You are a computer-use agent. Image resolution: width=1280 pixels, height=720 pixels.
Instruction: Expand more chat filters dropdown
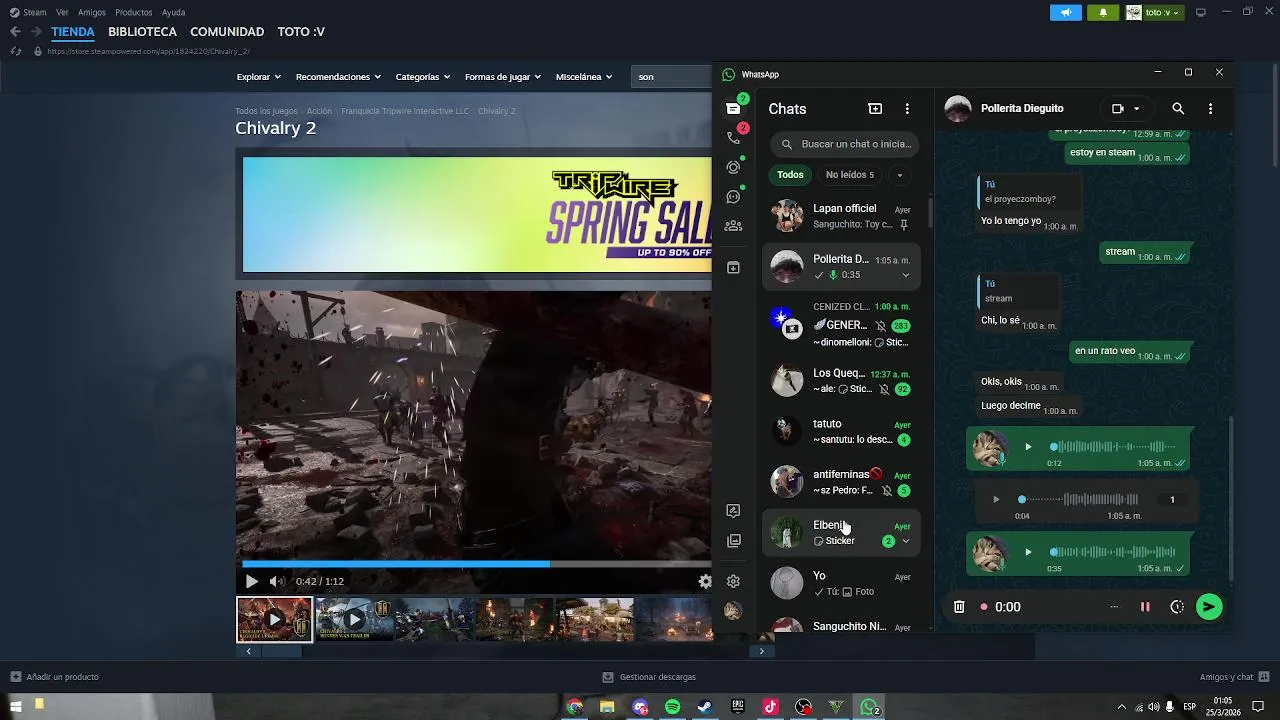click(x=899, y=175)
